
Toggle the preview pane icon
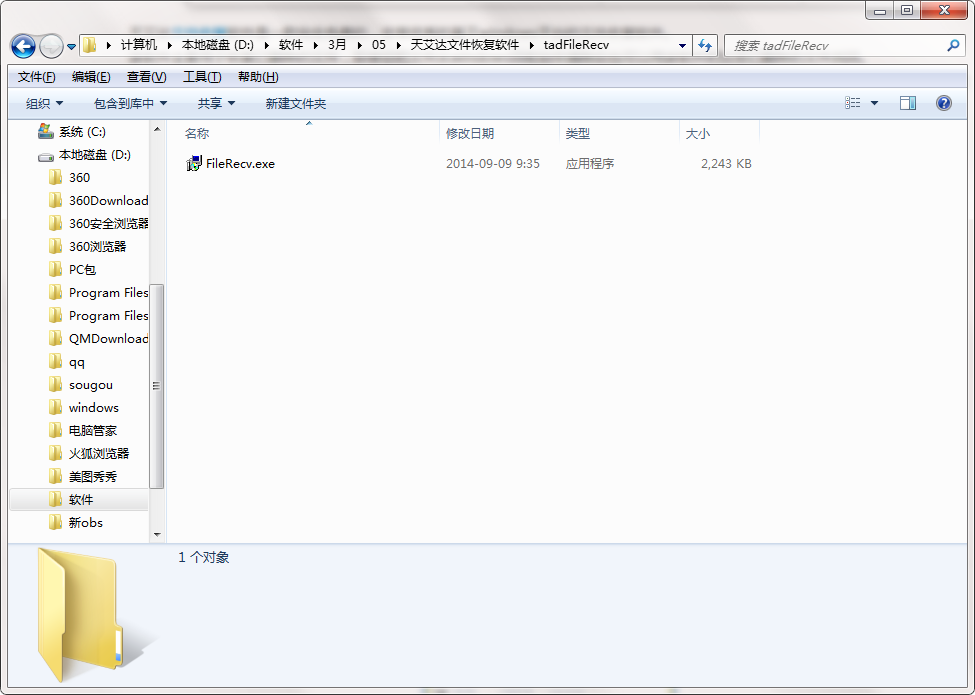[x=908, y=103]
